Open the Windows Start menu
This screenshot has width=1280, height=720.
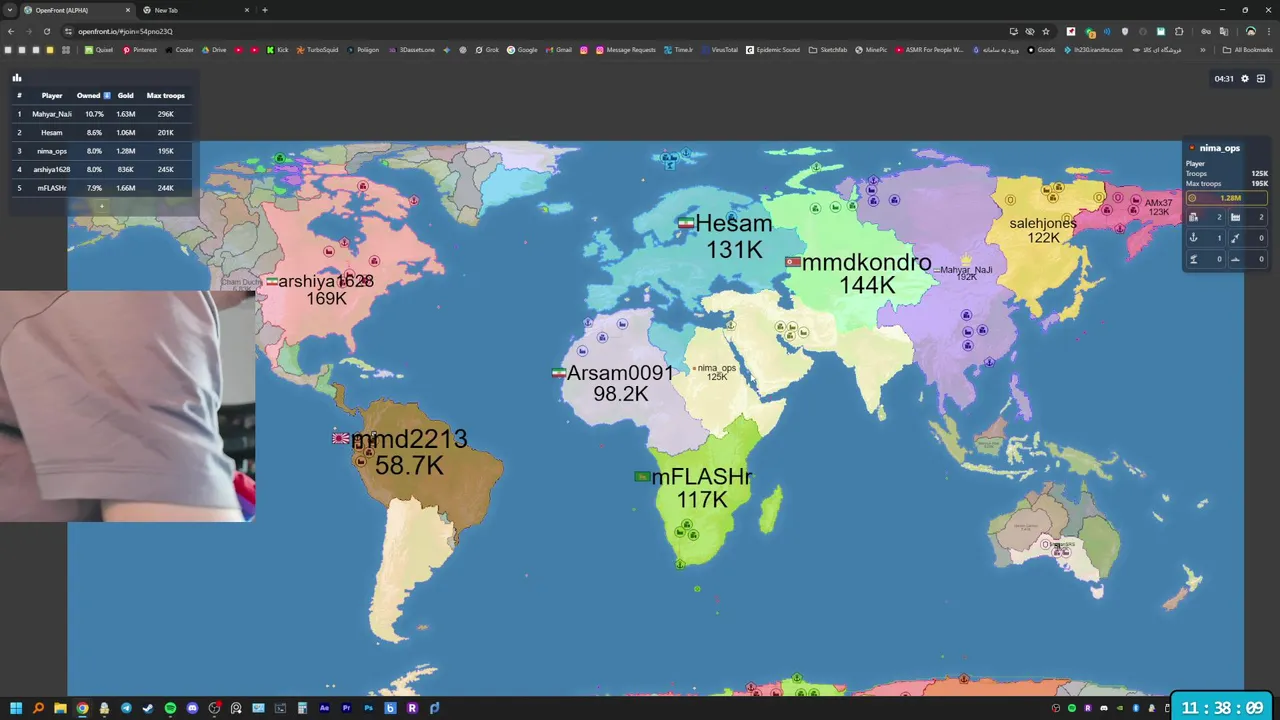click(x=16, y=708)
